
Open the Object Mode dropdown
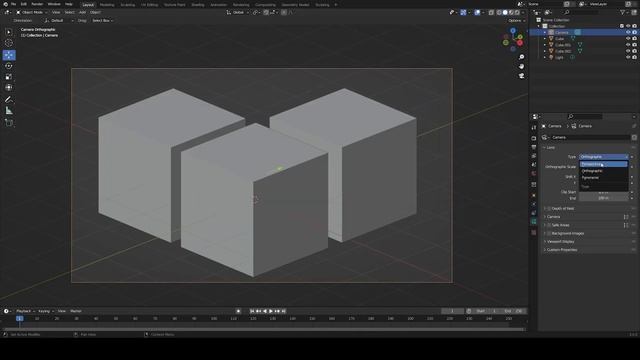tap(32, 13)
